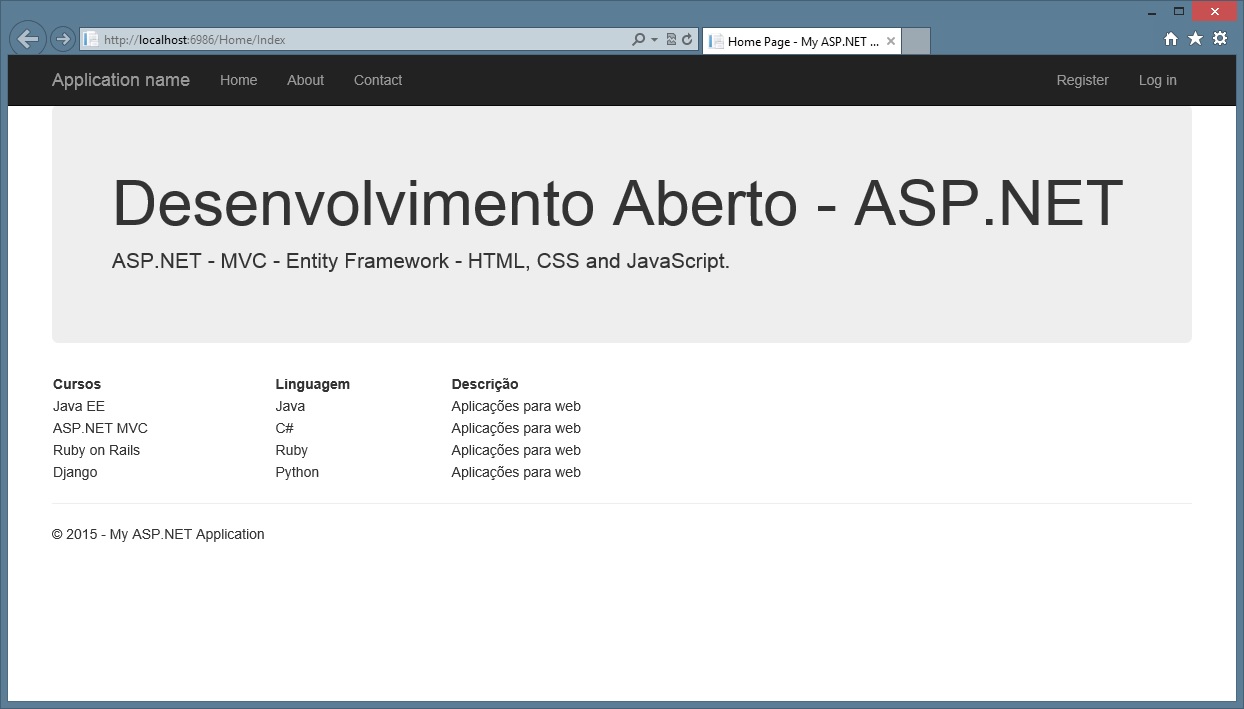Open a new blank tab
Screen dimensions: 1244x709
click(x=916, y=41)
